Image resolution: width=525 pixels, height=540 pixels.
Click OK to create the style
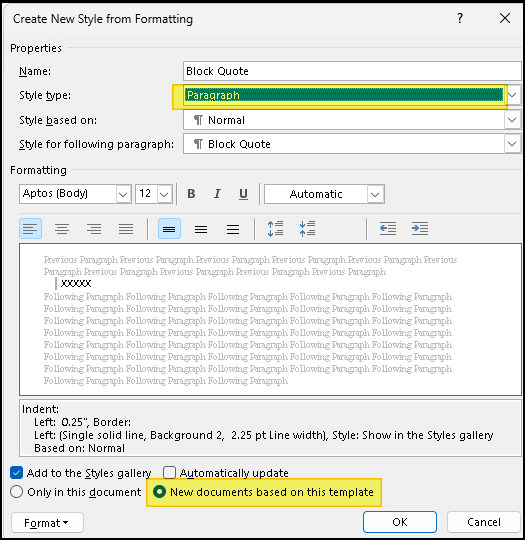click(x=400, y=522)
